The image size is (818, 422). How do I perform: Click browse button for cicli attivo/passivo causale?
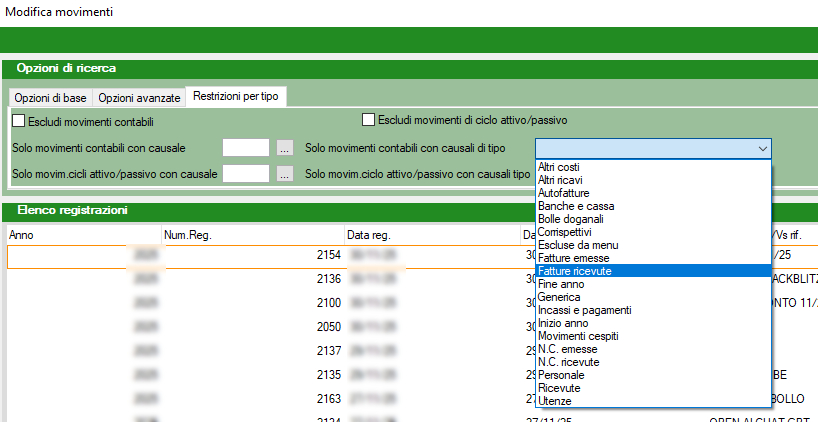coord(285,174)
